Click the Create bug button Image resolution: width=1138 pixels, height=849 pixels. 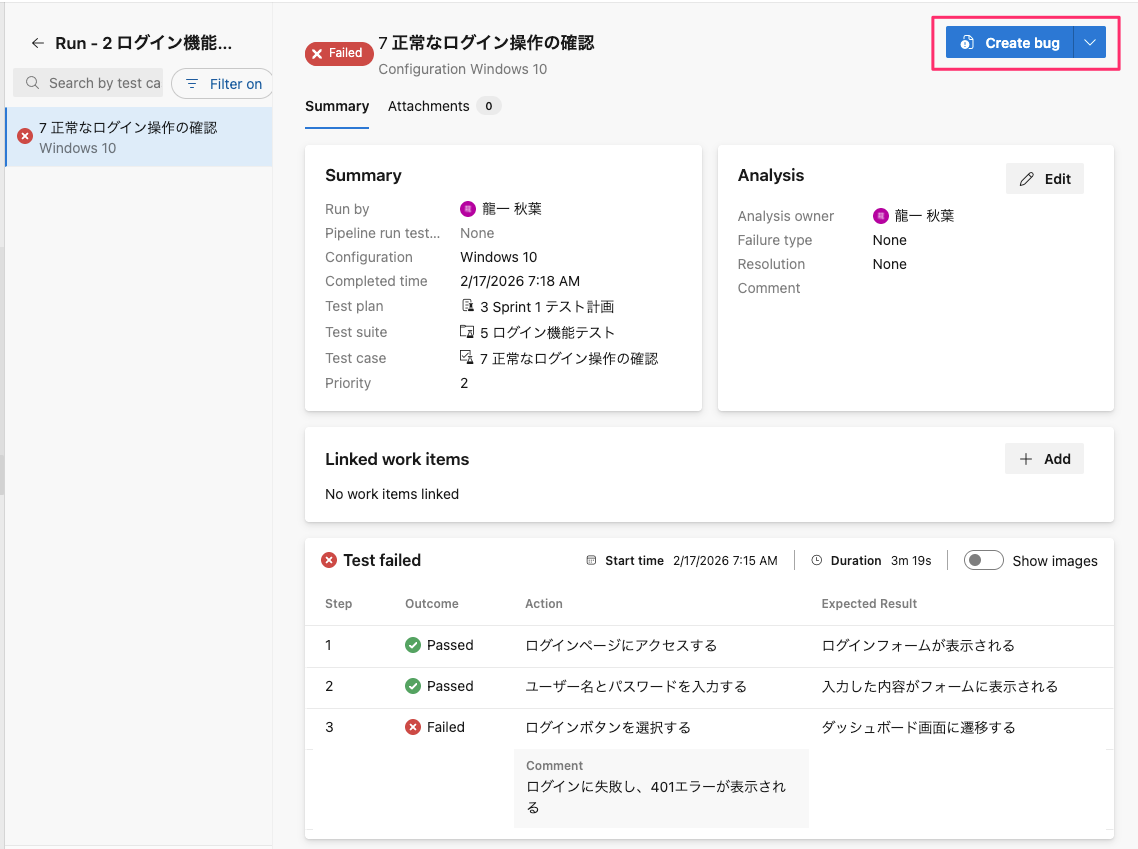pos(1010,43)
